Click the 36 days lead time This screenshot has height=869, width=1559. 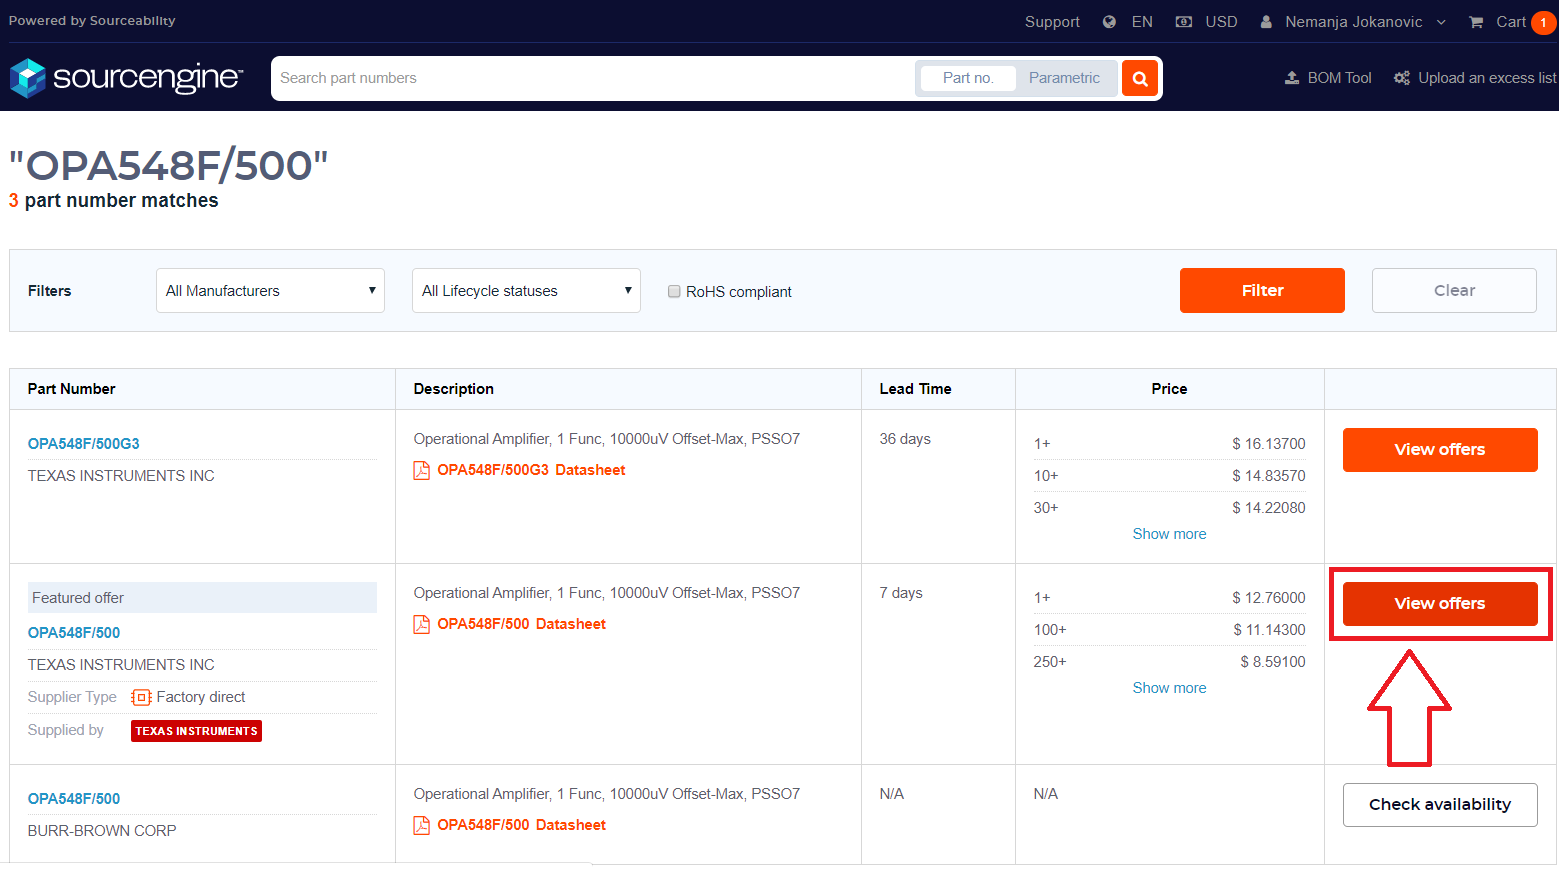click(905, 439)
